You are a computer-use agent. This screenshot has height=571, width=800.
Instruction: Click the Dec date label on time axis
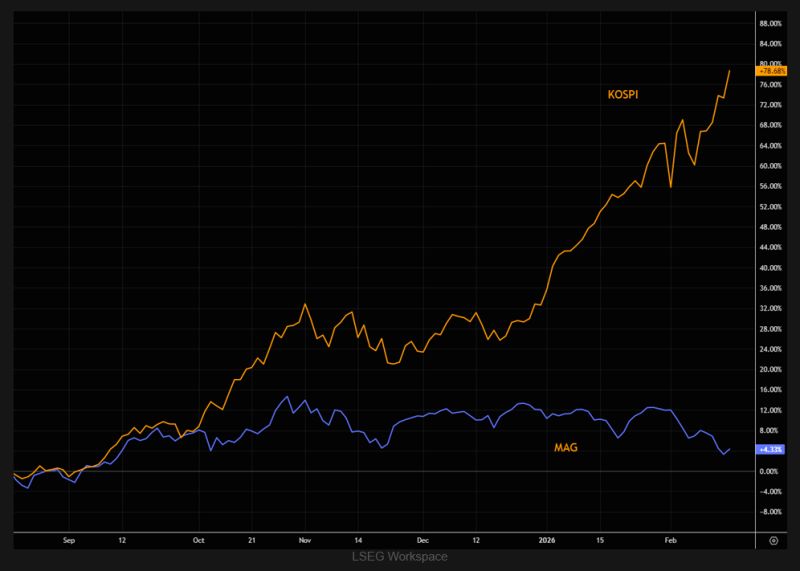pos(422,540)
